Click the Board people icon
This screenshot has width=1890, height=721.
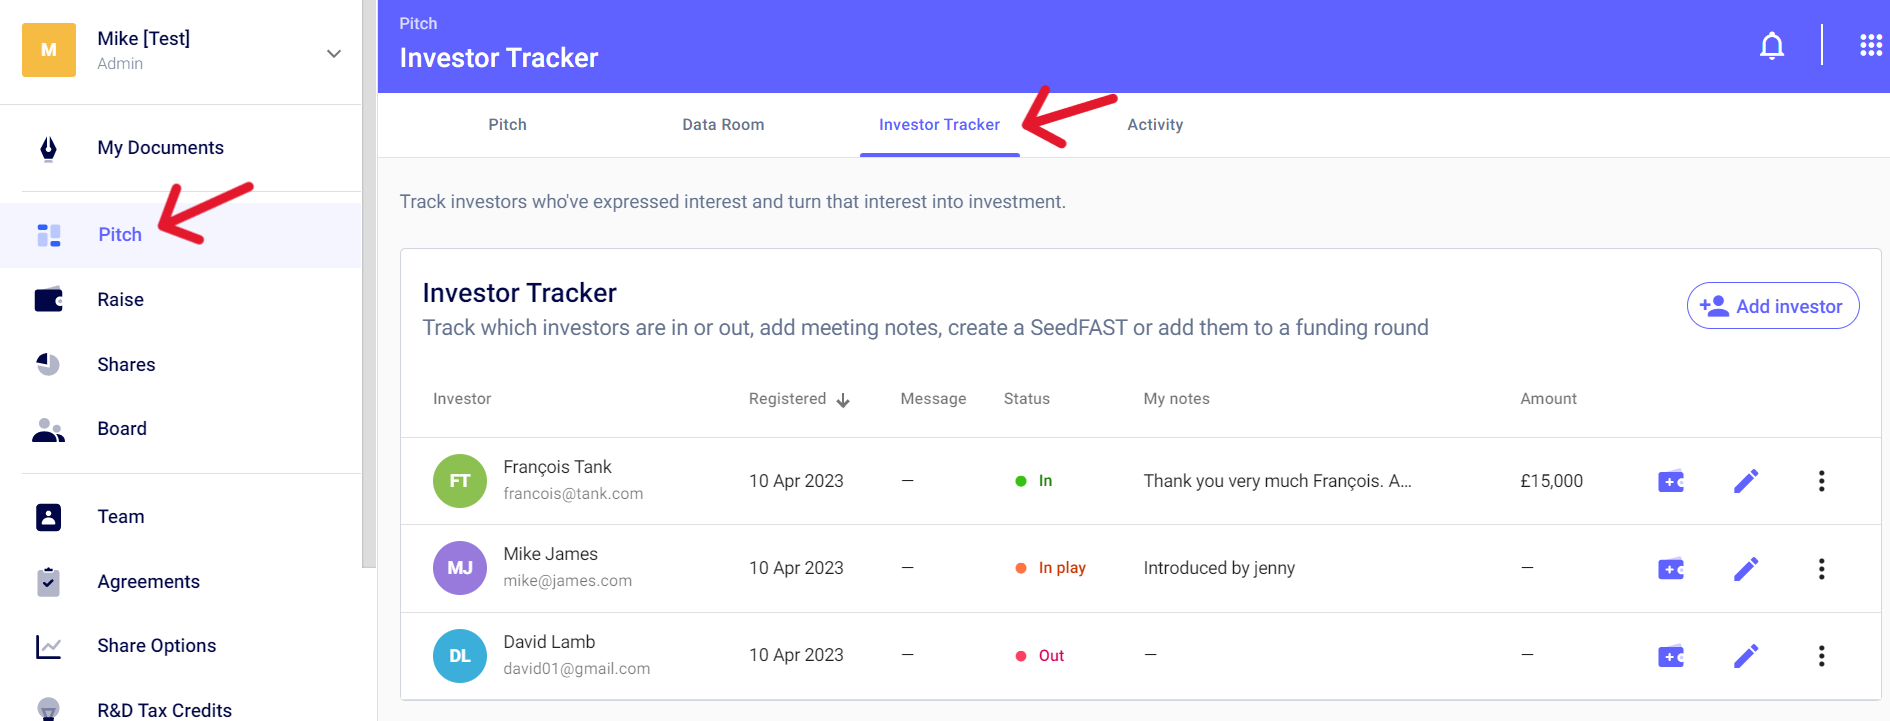click(x=48, y=429)
